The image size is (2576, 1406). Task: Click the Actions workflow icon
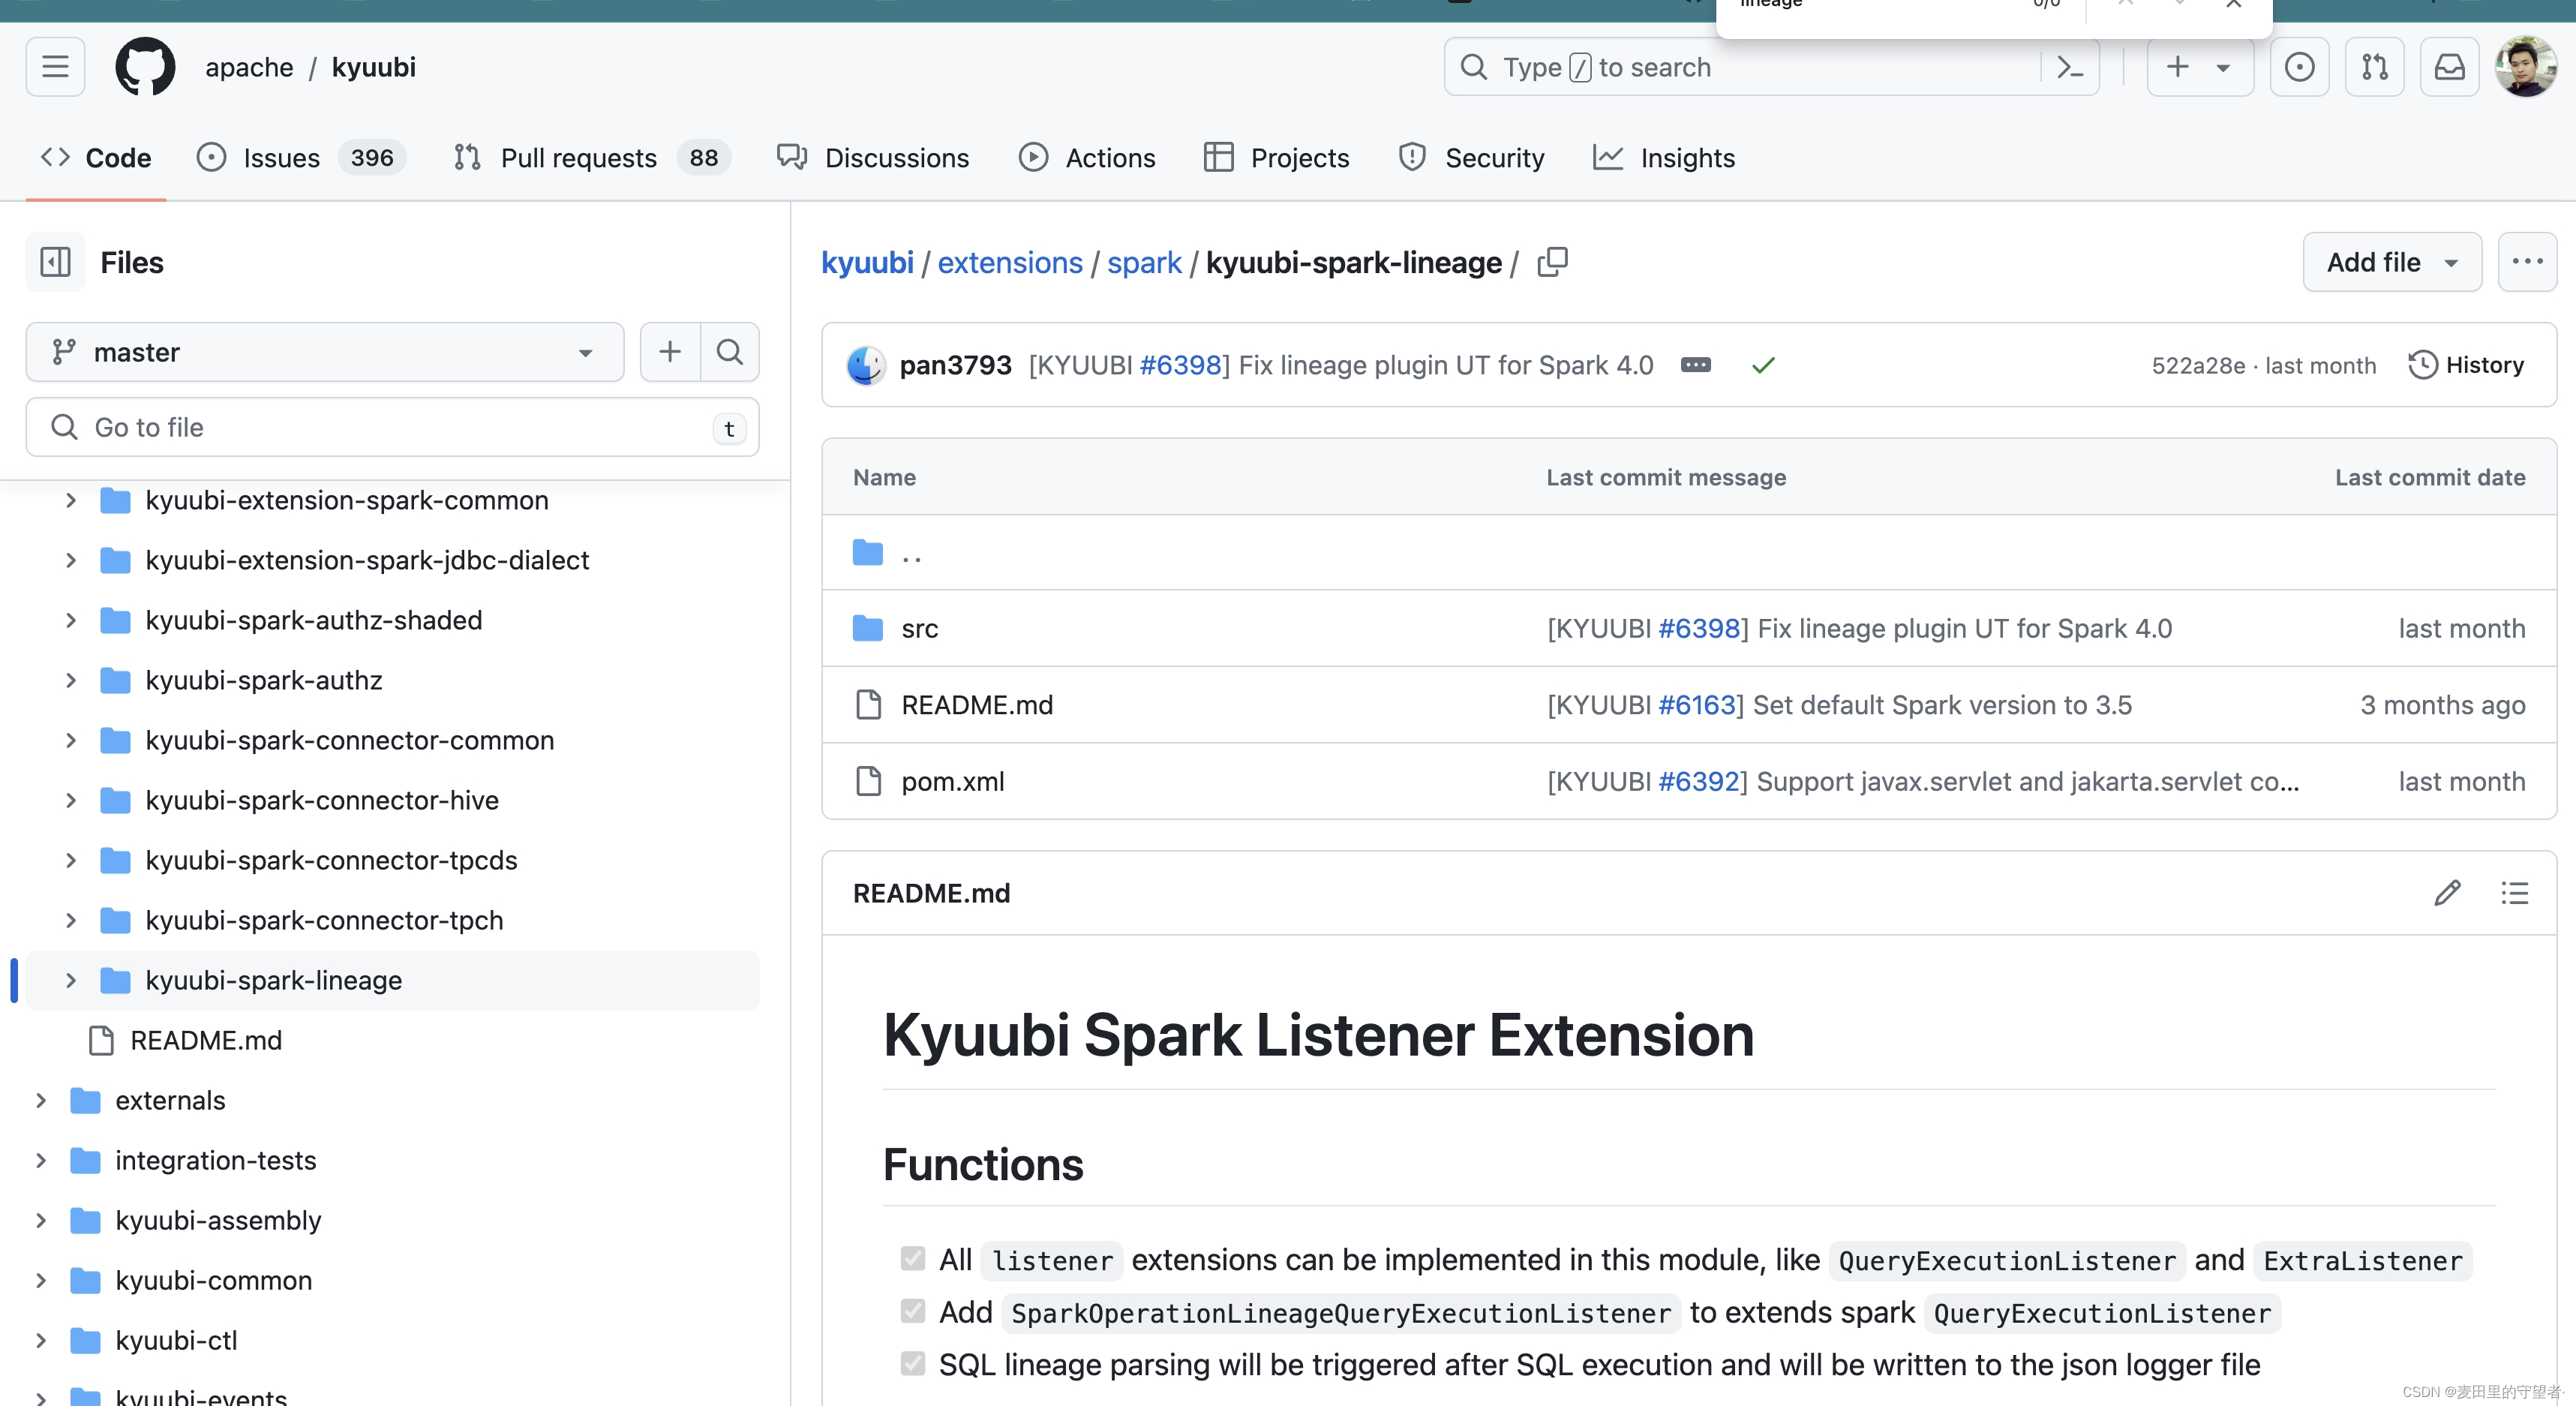[1035, 158]
